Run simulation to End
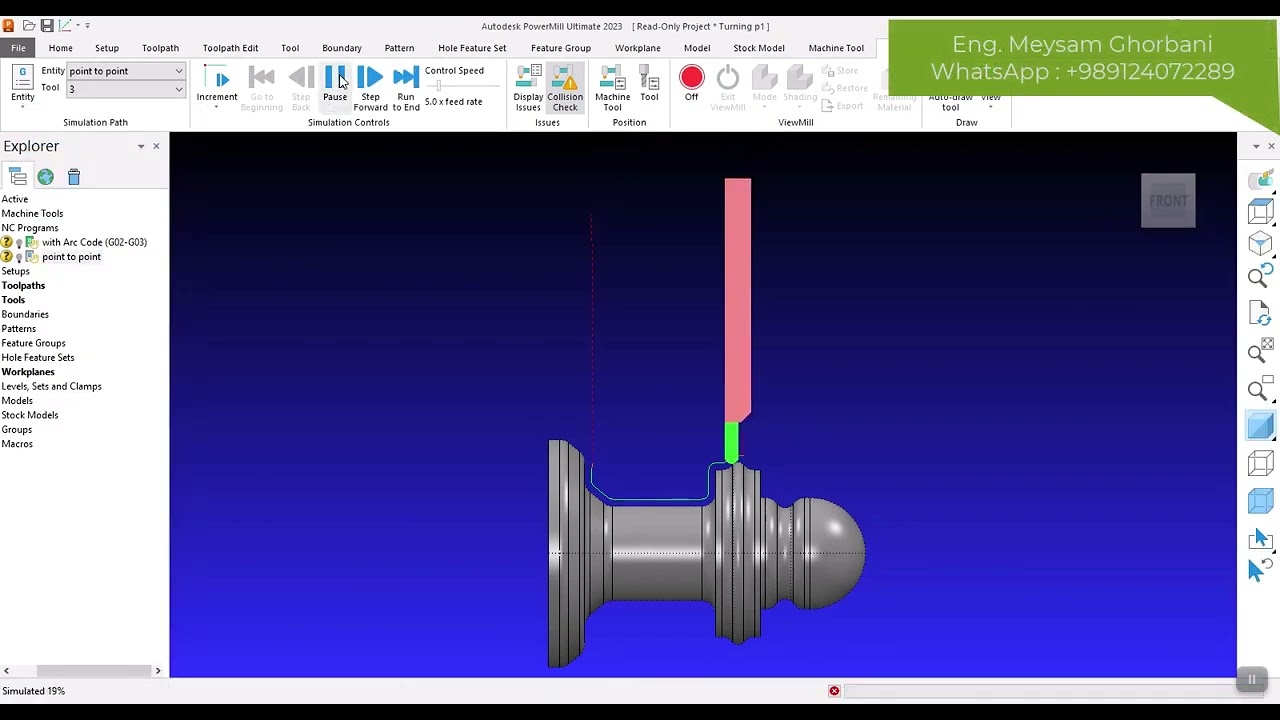Image resolution: width=1280 pixels, height=720 pixels. pos(406,88)
